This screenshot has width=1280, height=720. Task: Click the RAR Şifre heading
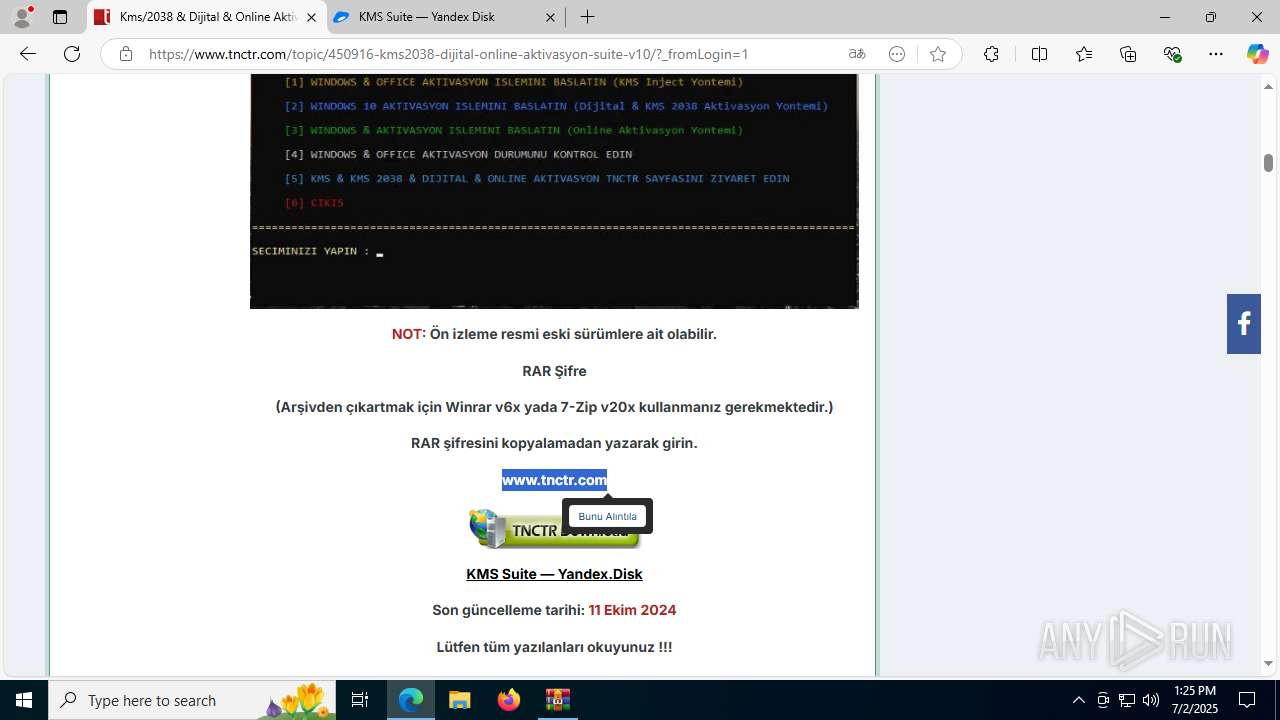[x=554, y=371]
